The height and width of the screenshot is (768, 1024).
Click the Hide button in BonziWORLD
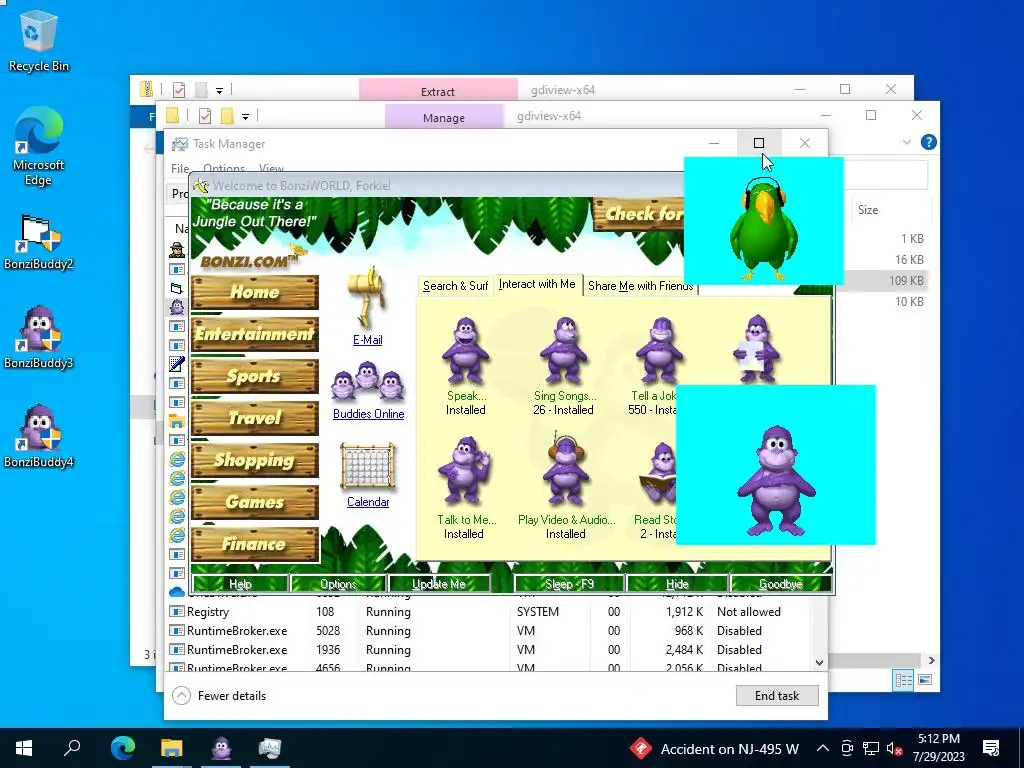point(677,584)
